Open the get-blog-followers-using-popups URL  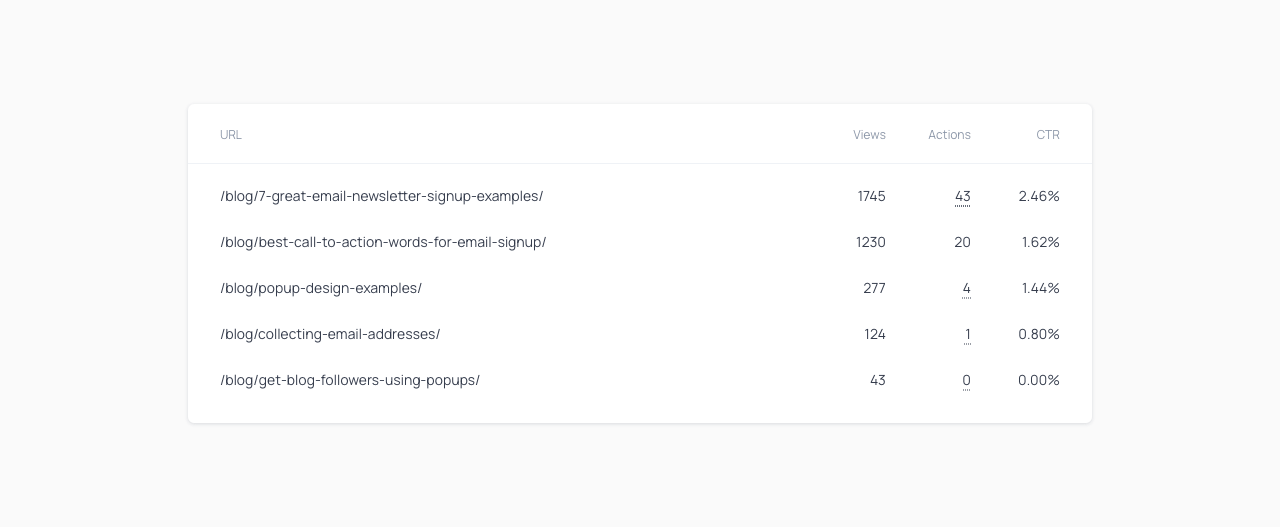point(350,380)
